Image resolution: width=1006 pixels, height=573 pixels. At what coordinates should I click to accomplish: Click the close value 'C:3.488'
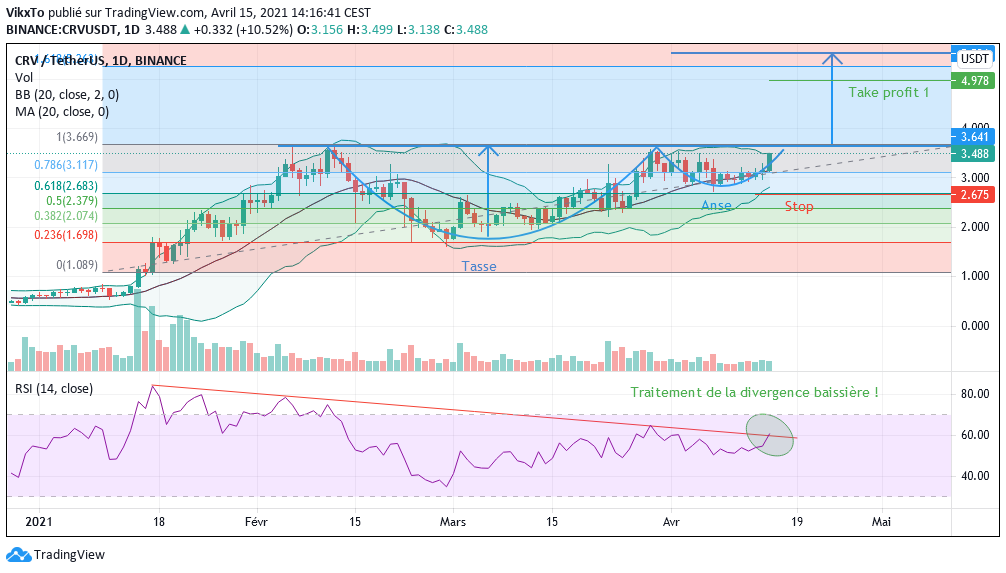click(466, 30)
